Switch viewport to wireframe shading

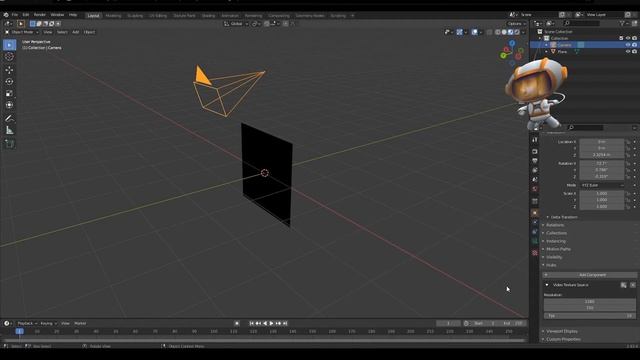tap(498, 32)
